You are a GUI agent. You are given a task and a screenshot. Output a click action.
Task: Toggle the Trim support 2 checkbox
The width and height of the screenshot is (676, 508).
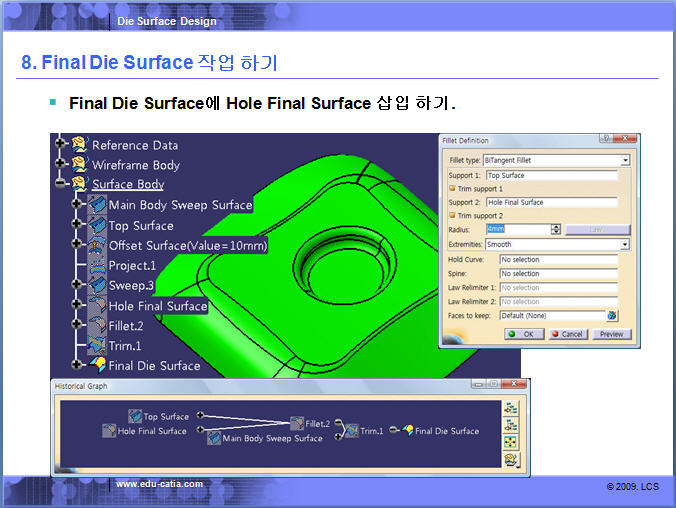453,215
